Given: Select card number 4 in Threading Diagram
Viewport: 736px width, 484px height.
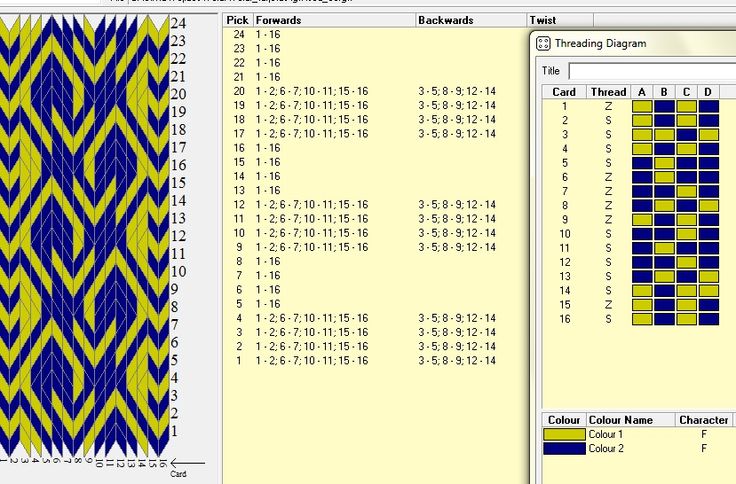Looking at the screenshot, I should [x=565, y=149].
